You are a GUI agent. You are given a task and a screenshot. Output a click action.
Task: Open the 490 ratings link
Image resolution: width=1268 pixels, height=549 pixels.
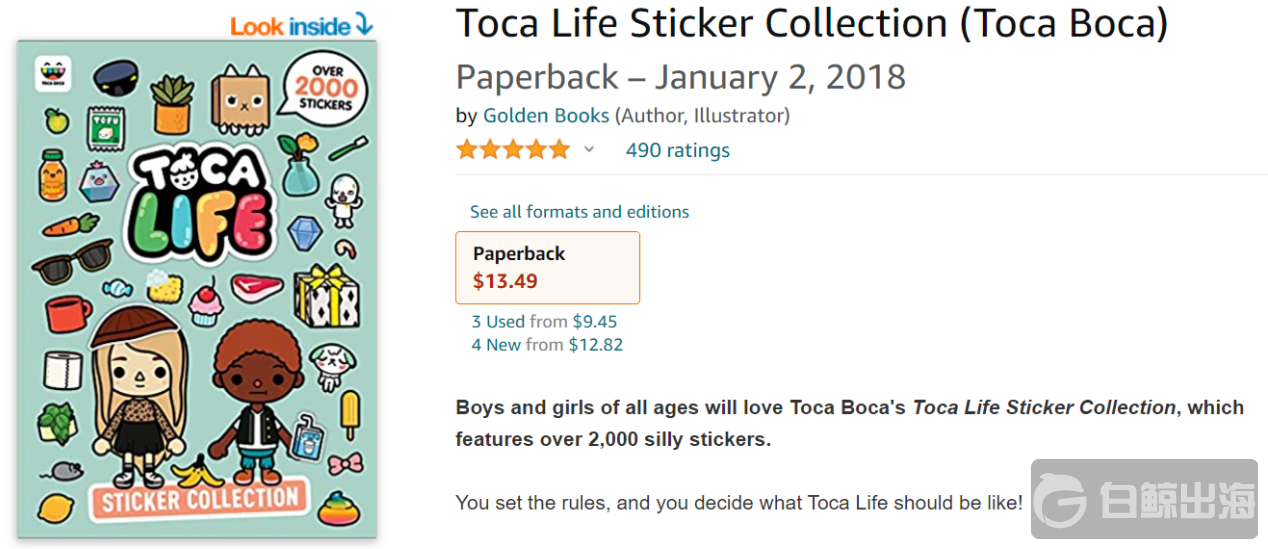(677, 150)
